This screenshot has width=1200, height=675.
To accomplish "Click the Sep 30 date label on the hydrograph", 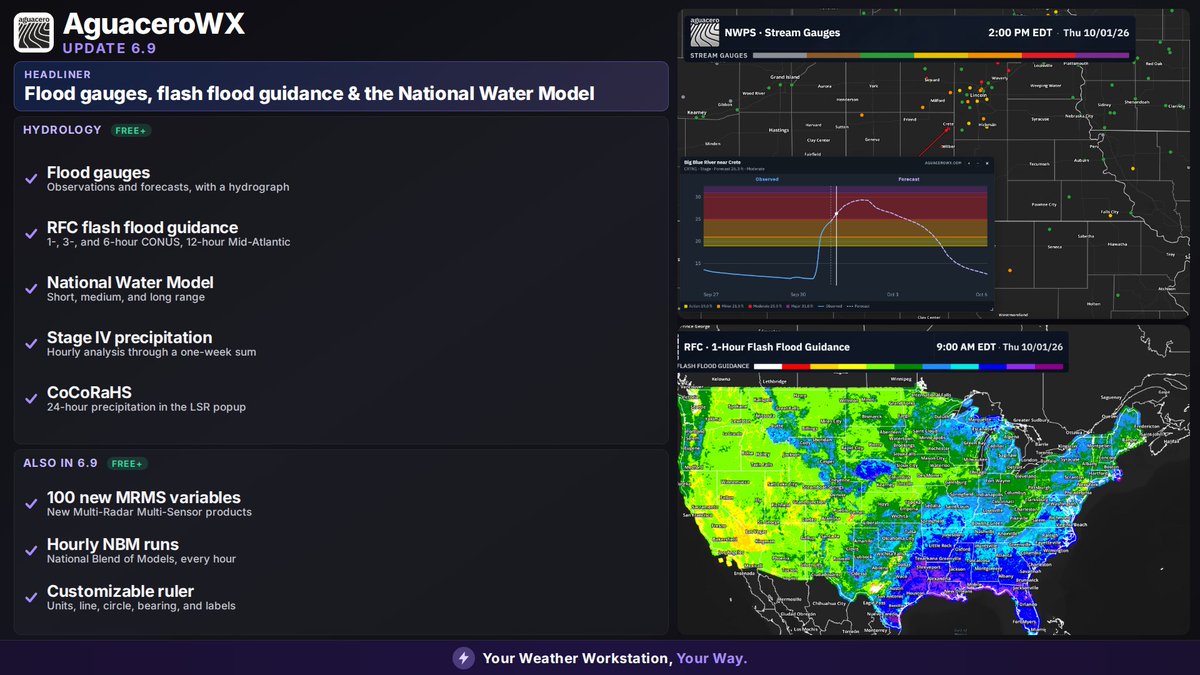I will (x=798, y=294).
